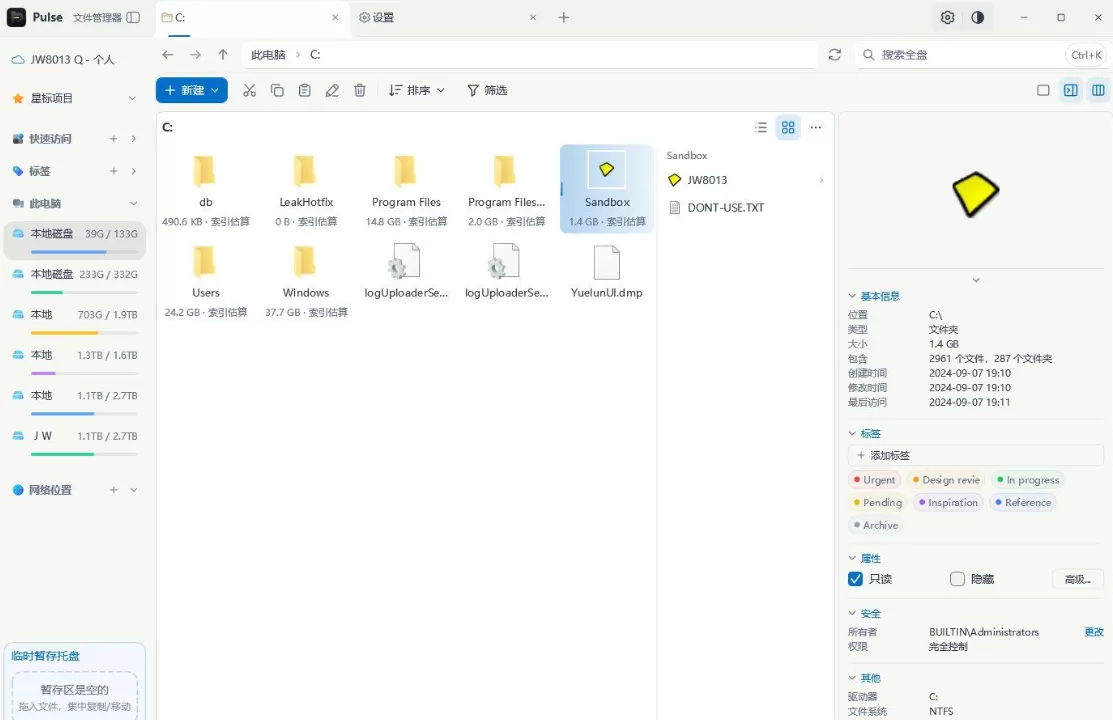Toggle the 只读 read-only checkbox
This screenshot has height=720, width=1113.
coord(855,579)
